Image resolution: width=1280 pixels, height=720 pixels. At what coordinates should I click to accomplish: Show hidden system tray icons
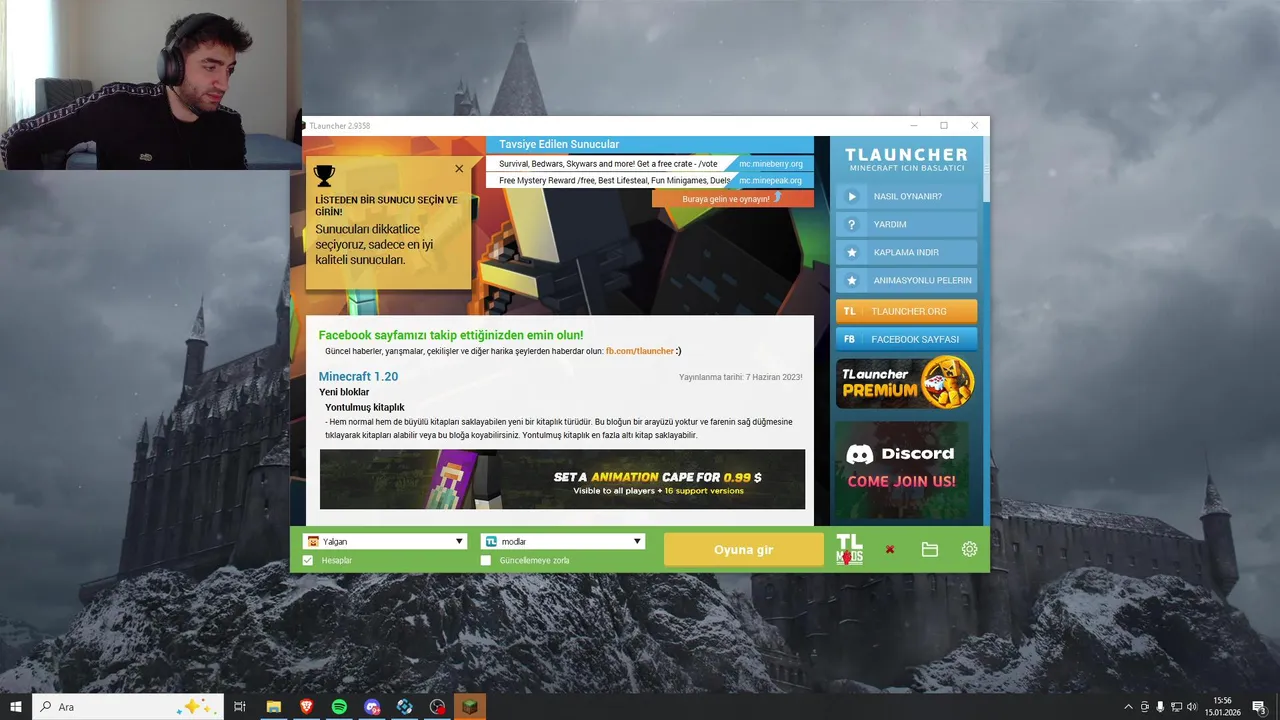click(1129, 707)
